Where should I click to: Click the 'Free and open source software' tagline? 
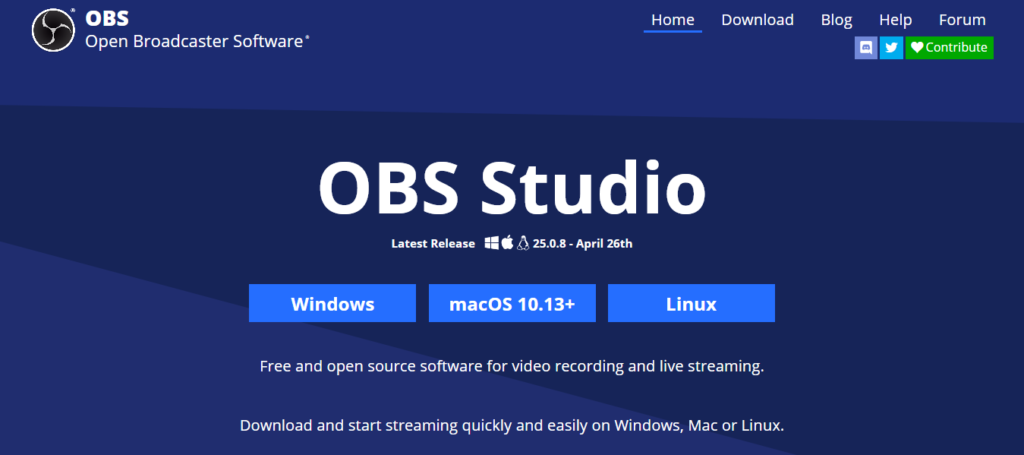click(x=512, y=366)
